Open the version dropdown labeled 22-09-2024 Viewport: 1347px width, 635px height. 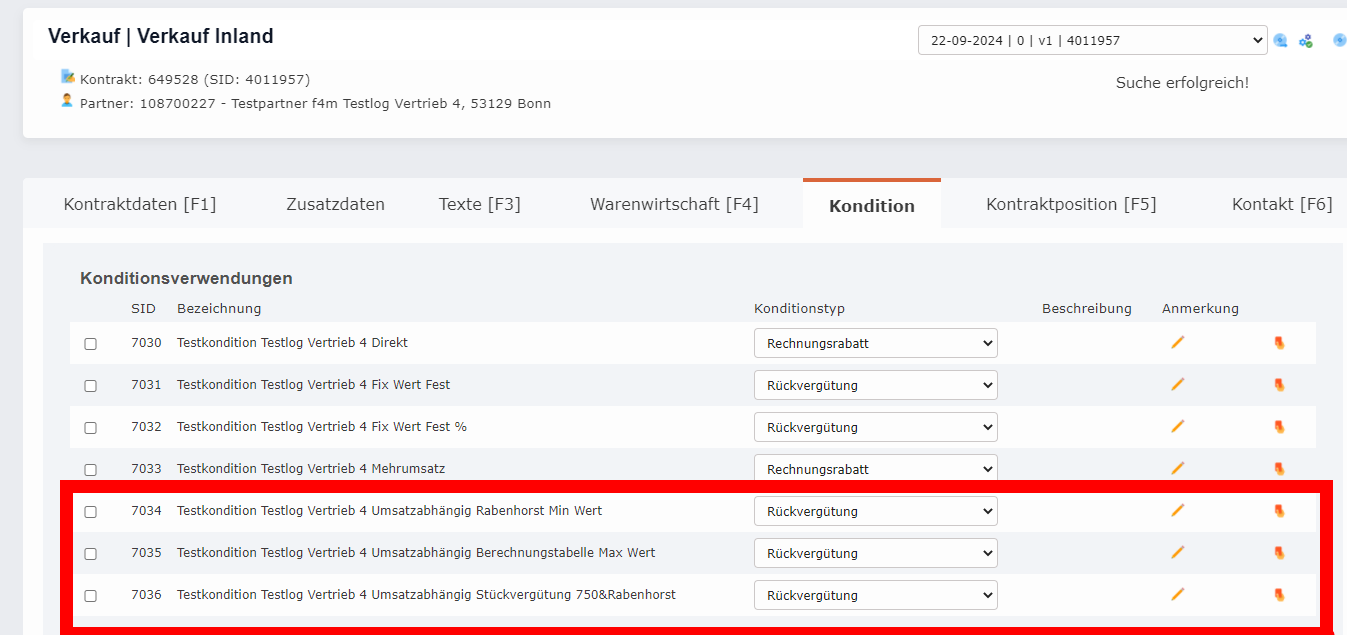(x=1092, y=40)
